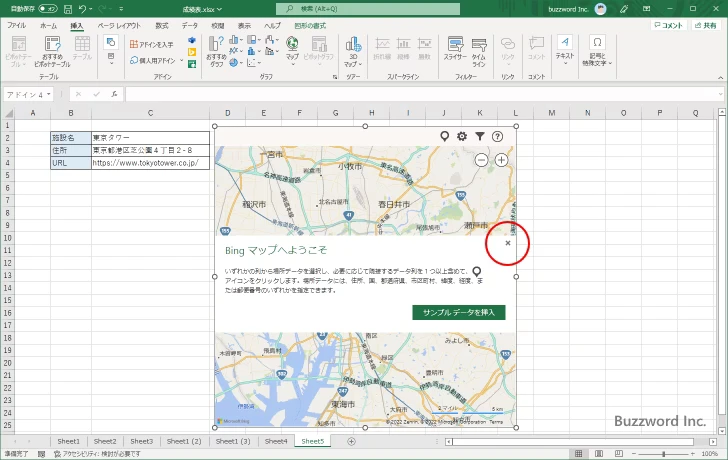
Task: Open the Shape Format (図形の書式) tab
Action: click(x=310, y=26)
